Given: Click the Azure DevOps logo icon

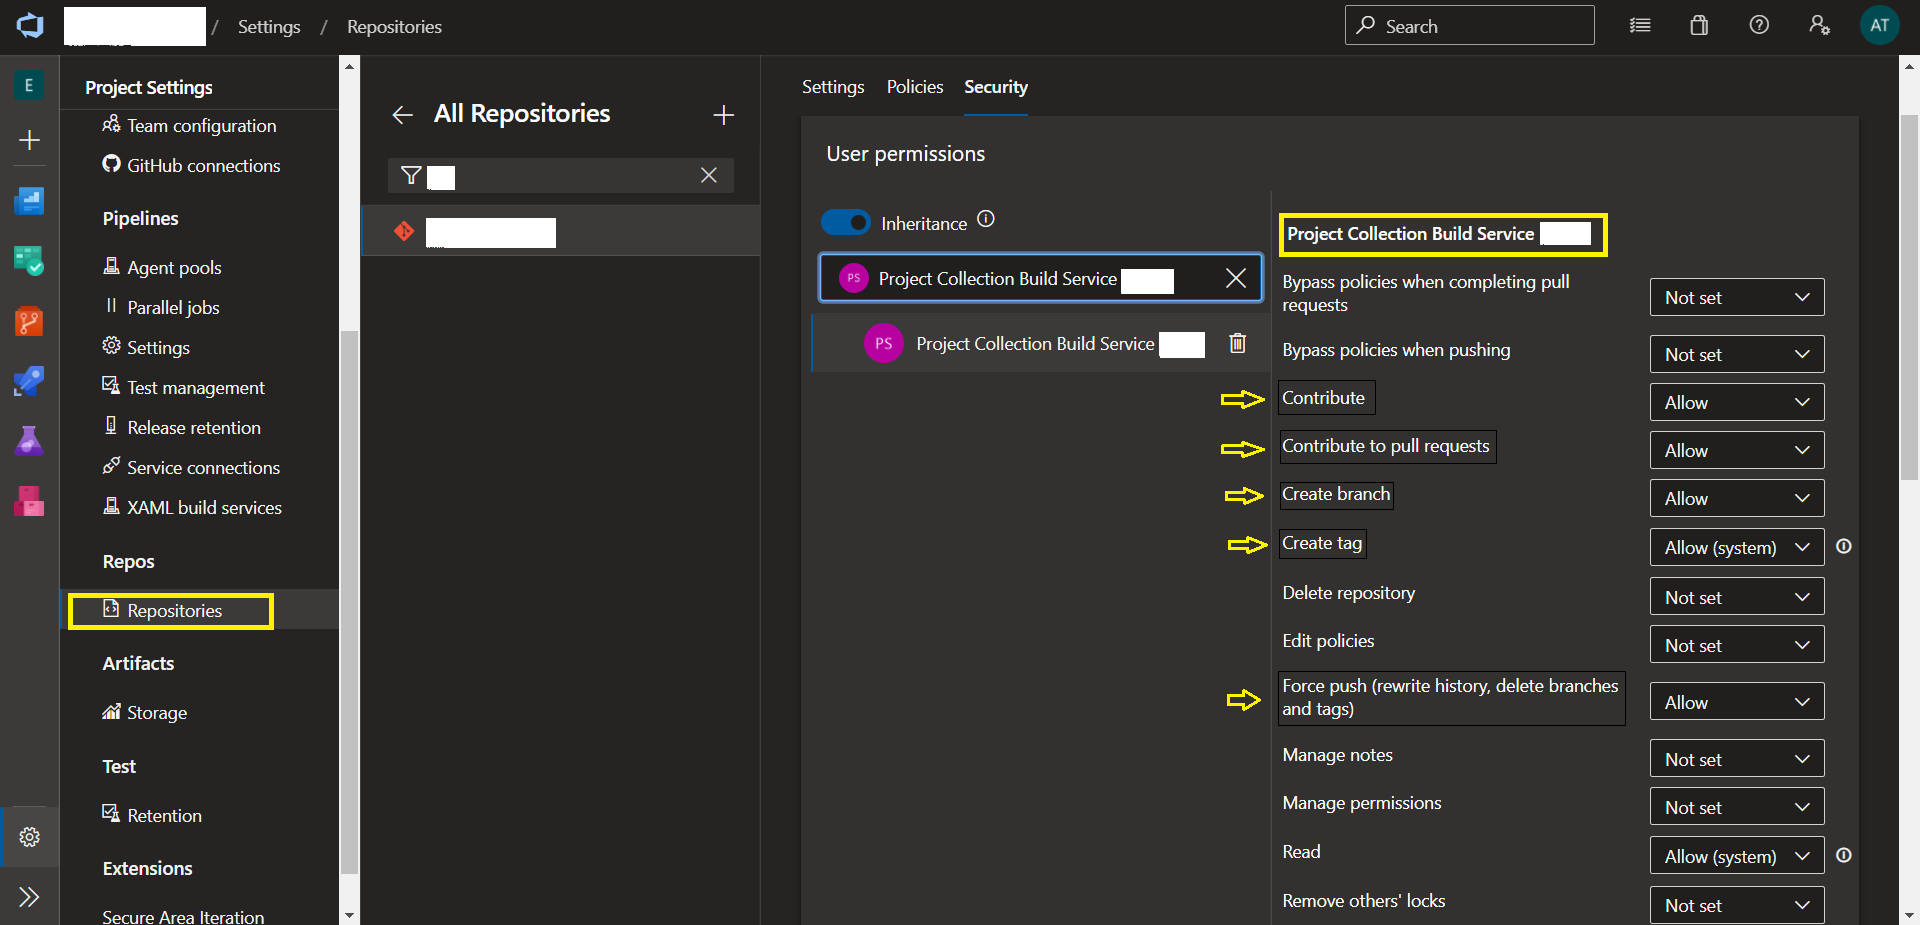Looking at the screenshot, I should 30,26.
